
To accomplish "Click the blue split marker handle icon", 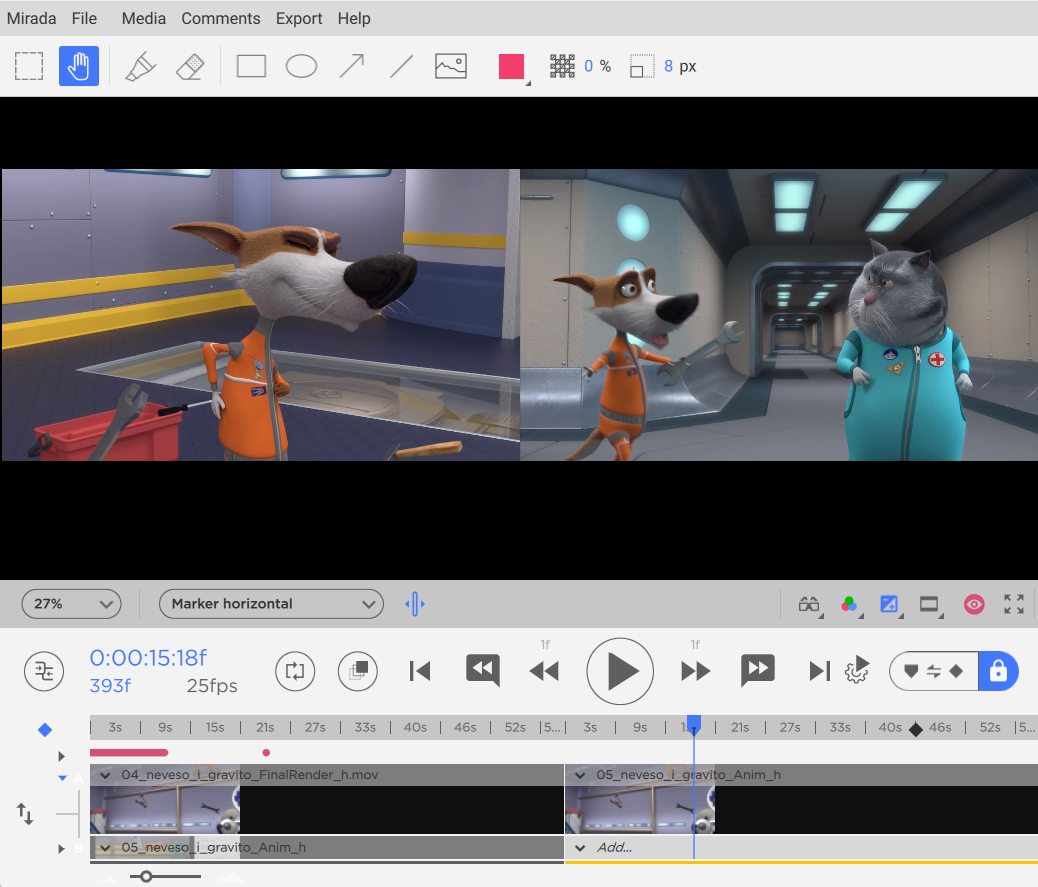I will [414, 604].
